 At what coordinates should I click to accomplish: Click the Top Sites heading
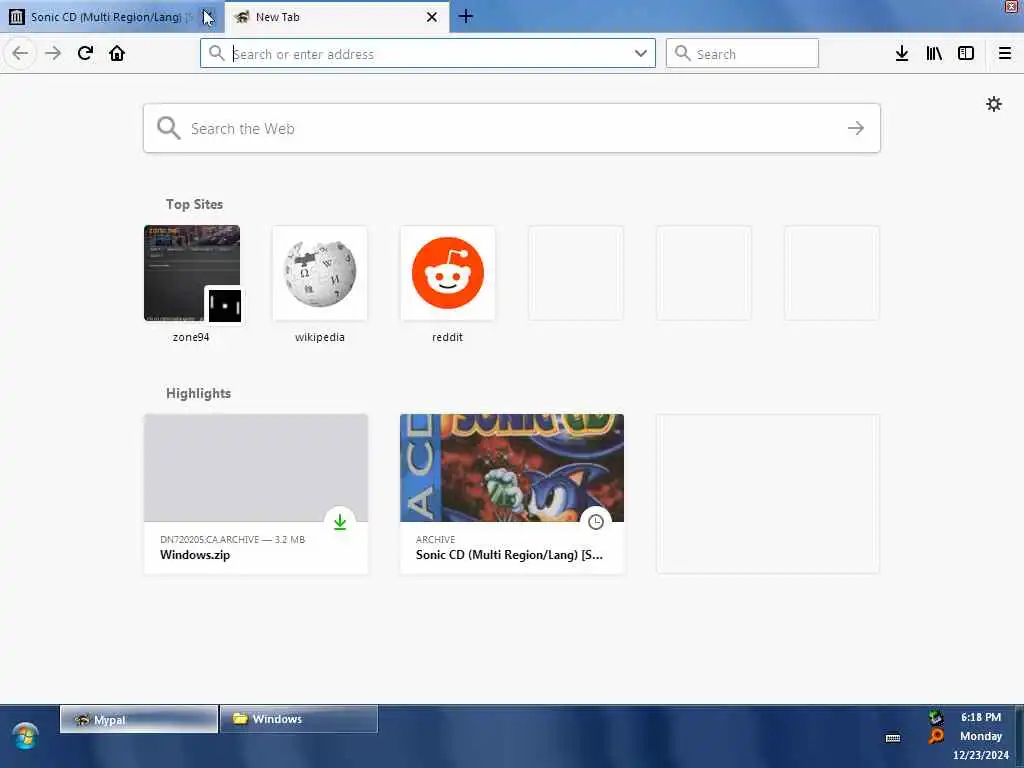[x=194, y=204]
